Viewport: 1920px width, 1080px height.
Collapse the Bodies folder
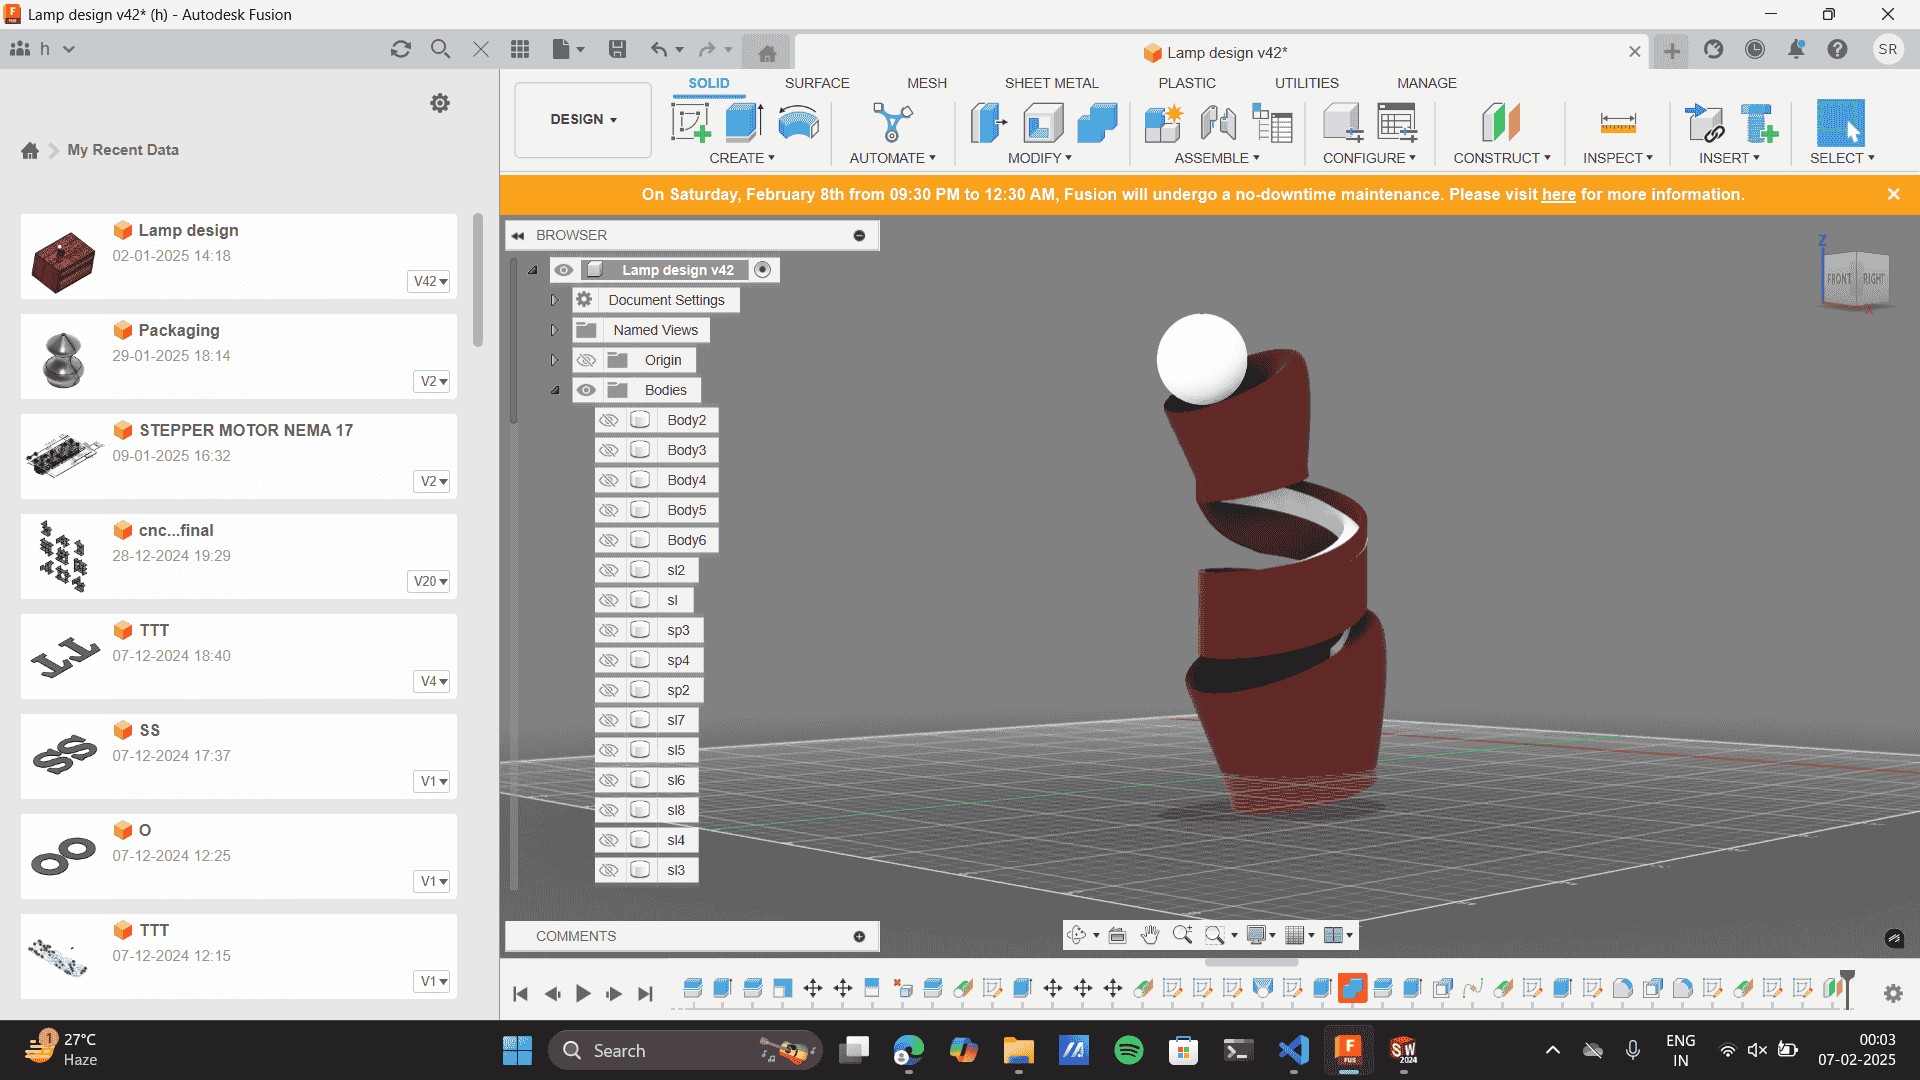555,390
